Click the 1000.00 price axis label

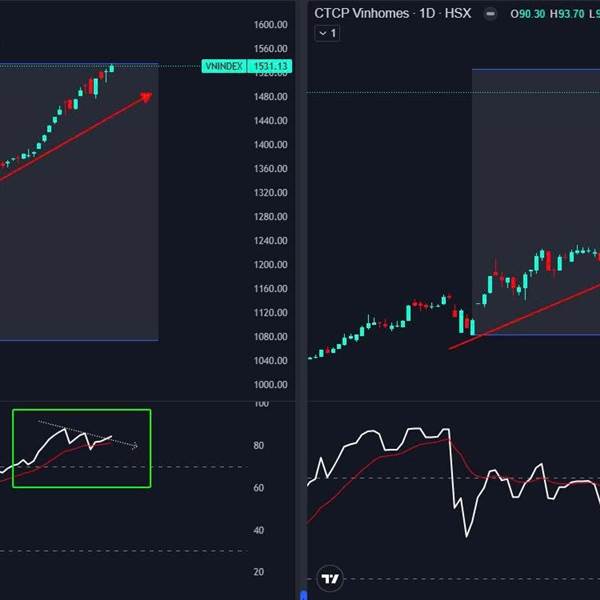pyautogui.click(x=271, y=385)
